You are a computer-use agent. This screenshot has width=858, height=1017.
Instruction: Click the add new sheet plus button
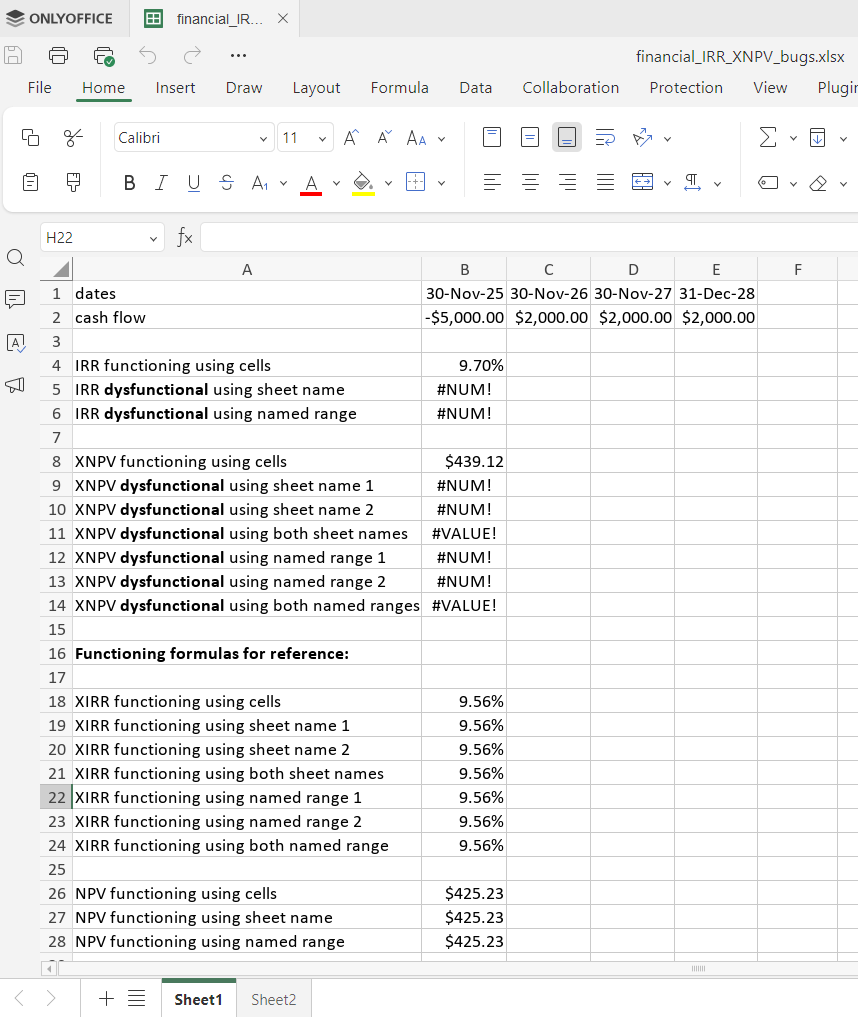pyautogui.click(x=107, y=998)
